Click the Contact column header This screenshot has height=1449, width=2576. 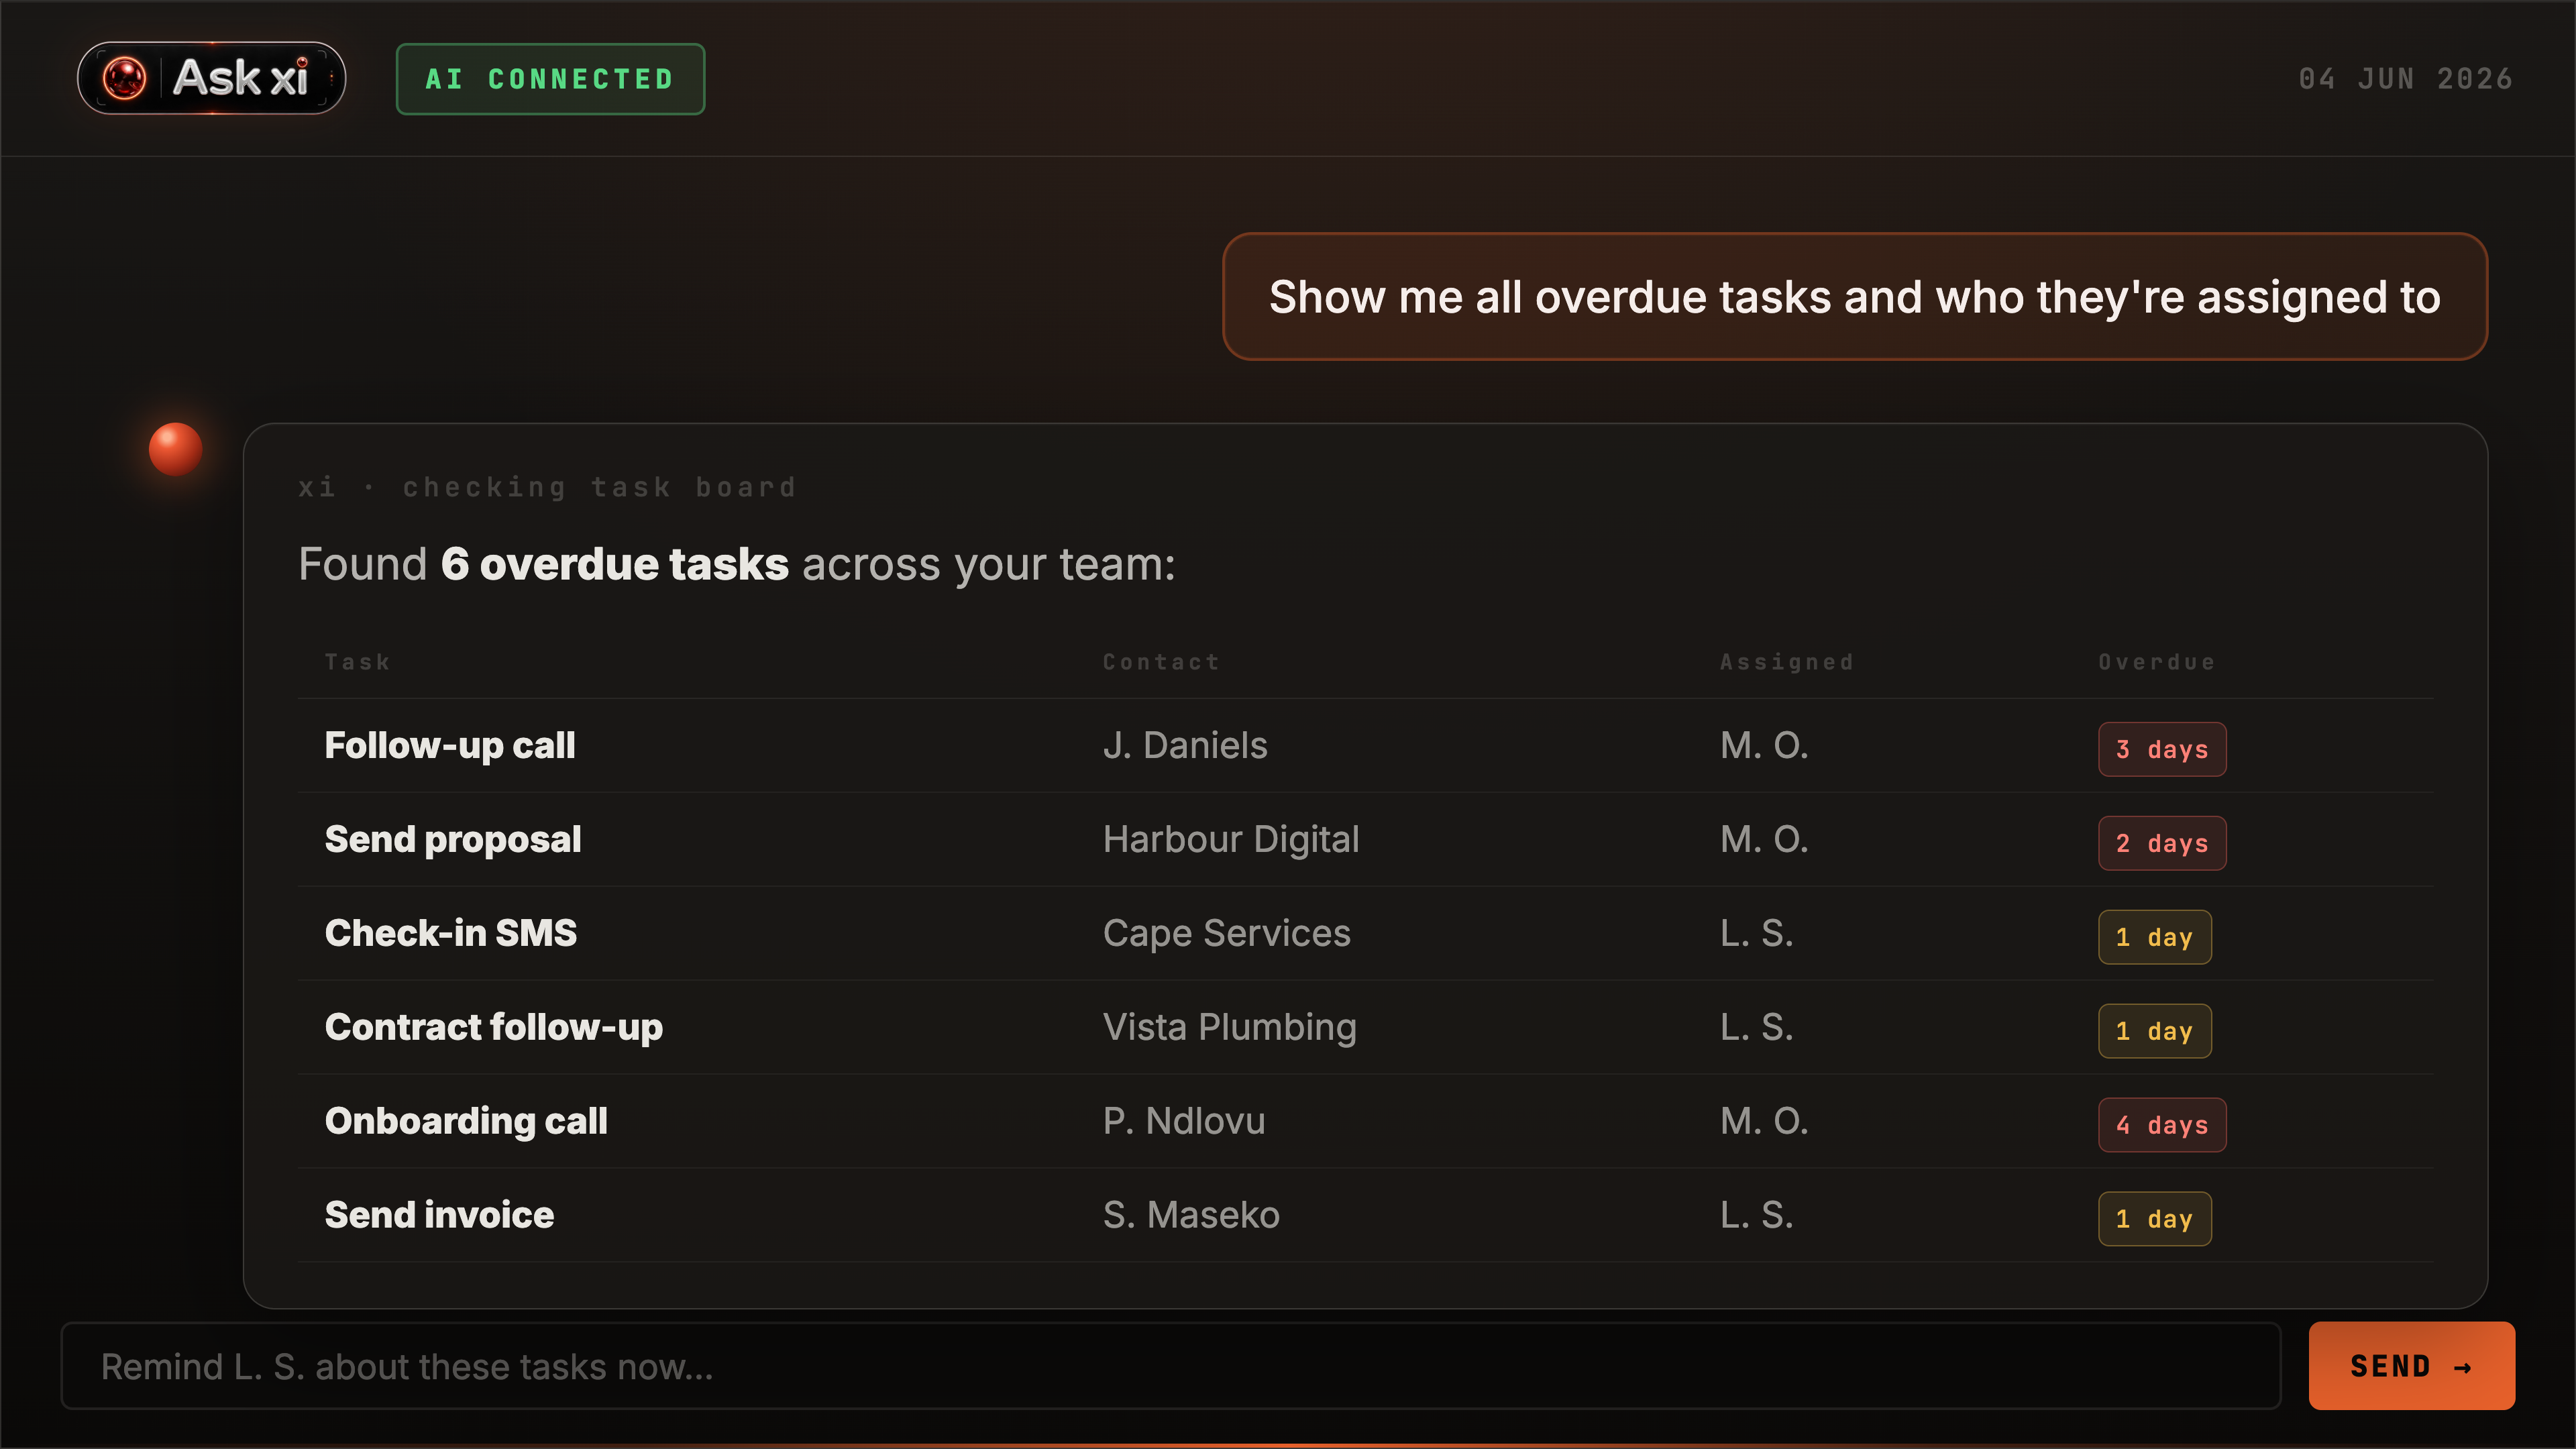pos(1161,662)
